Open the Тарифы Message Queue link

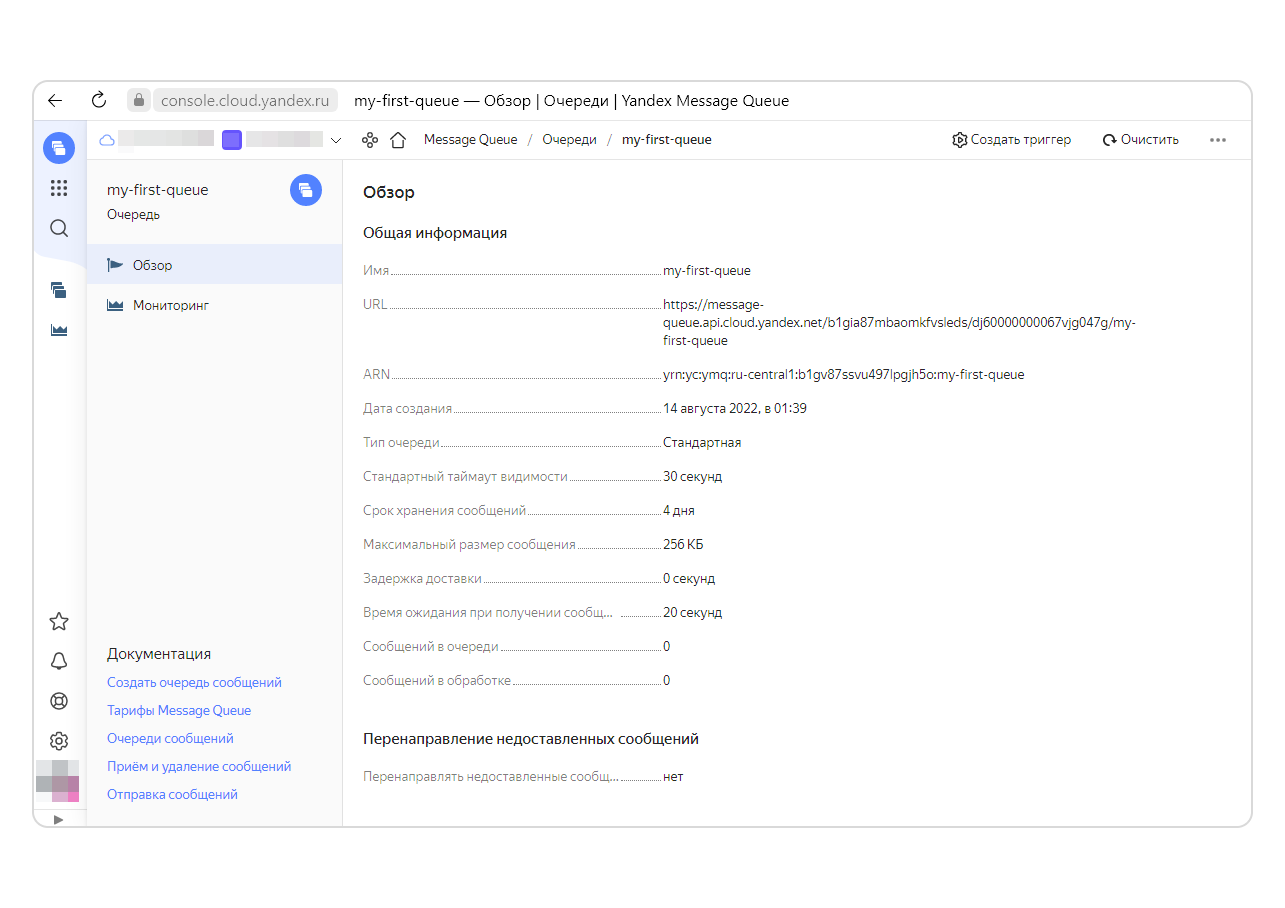click(x=179, y=711)
